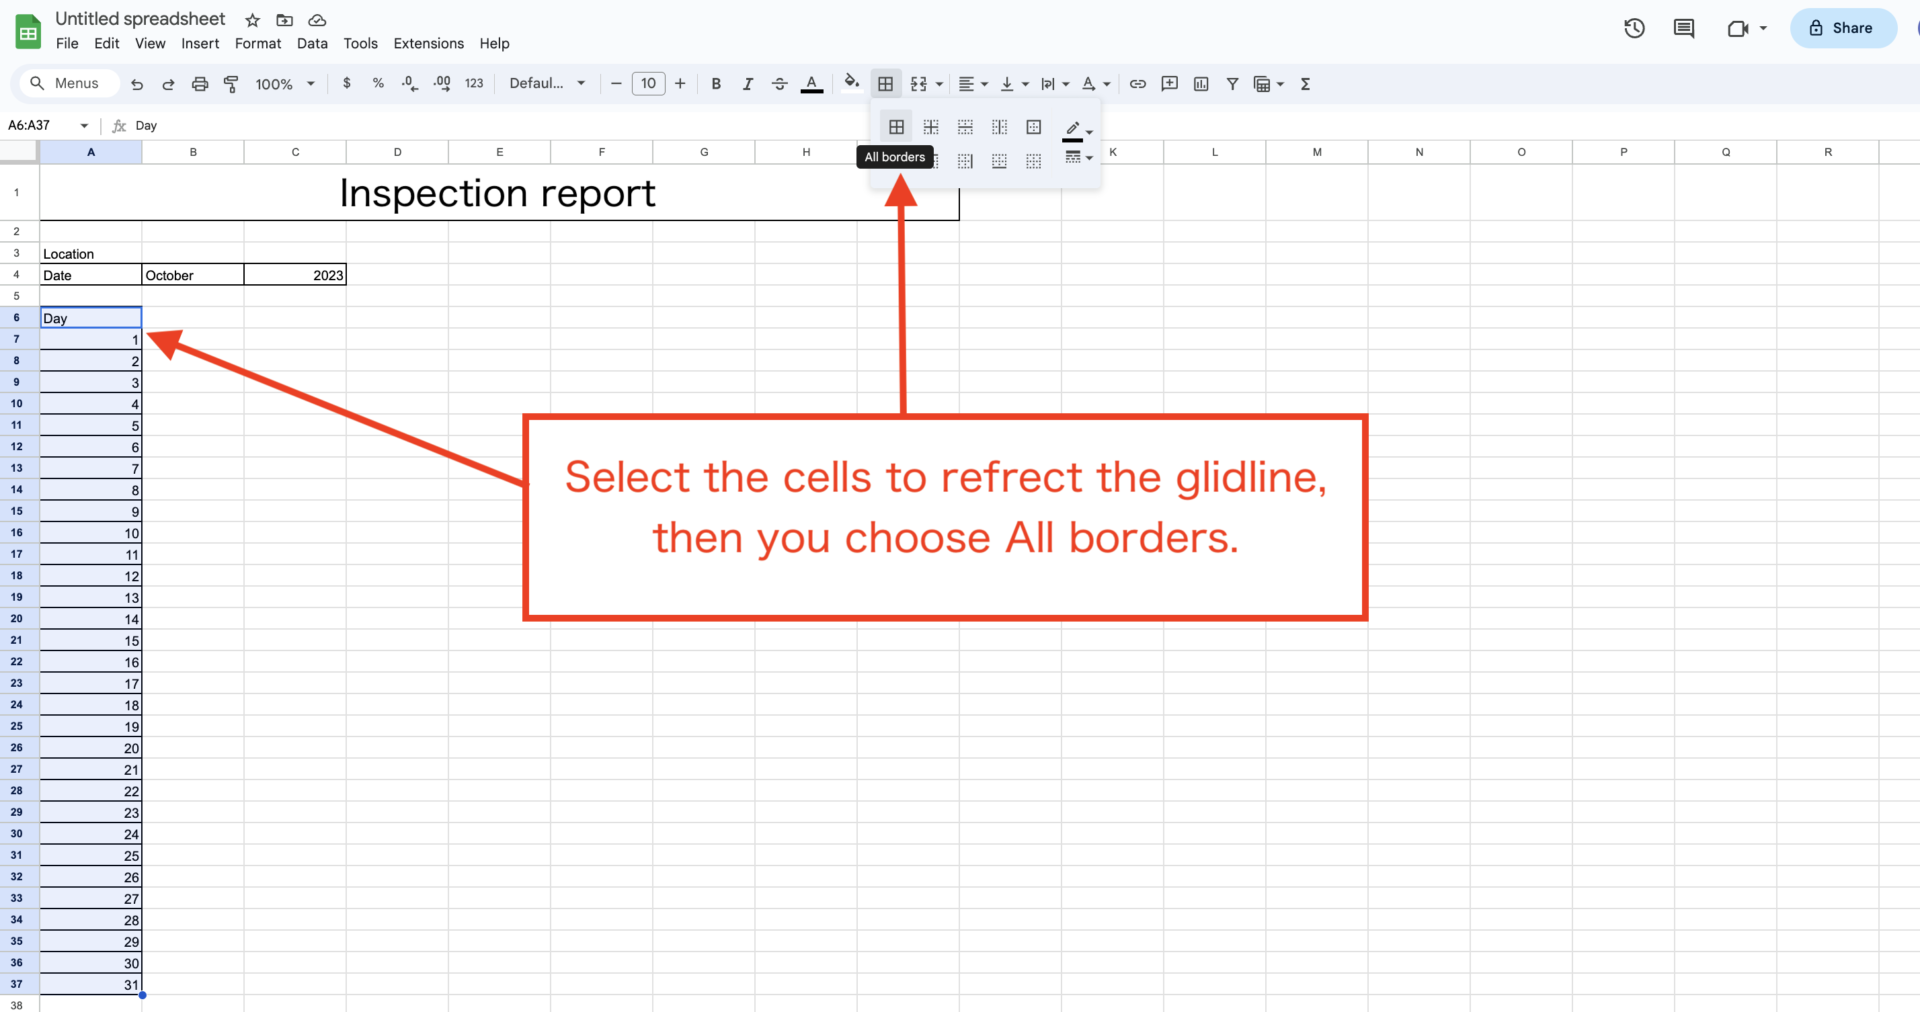
Task: Open the Format menu
Action: pyautogui.click(x=257, y=43)
